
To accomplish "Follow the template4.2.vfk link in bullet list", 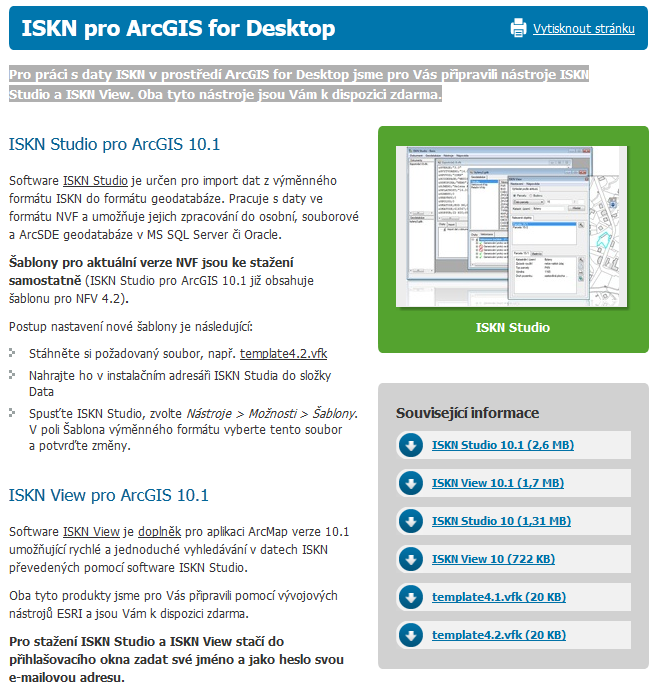I will click(x=283, y=354).
